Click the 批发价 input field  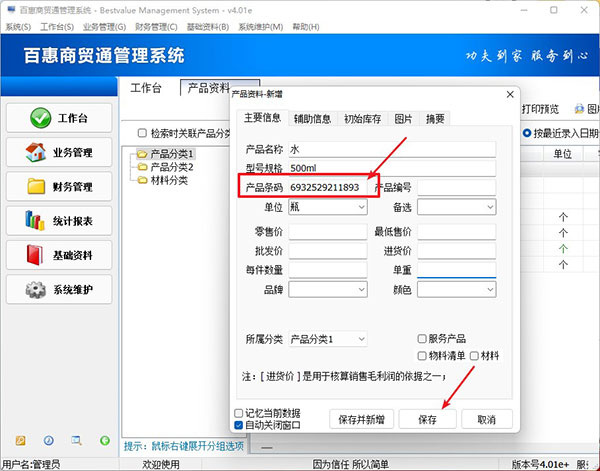[328, 251]
